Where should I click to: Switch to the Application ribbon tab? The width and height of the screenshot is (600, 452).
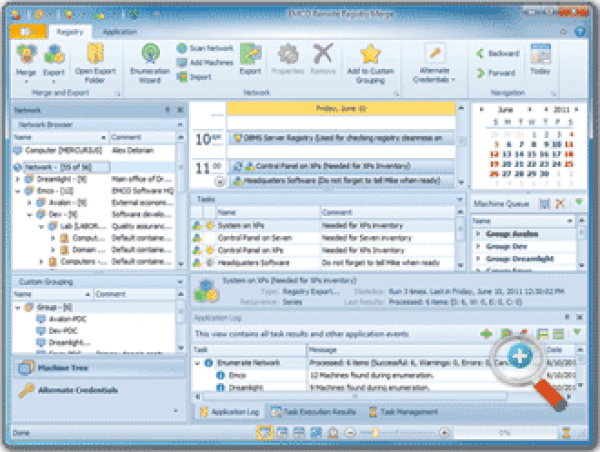pyautogui.click(x=120, y=32)
